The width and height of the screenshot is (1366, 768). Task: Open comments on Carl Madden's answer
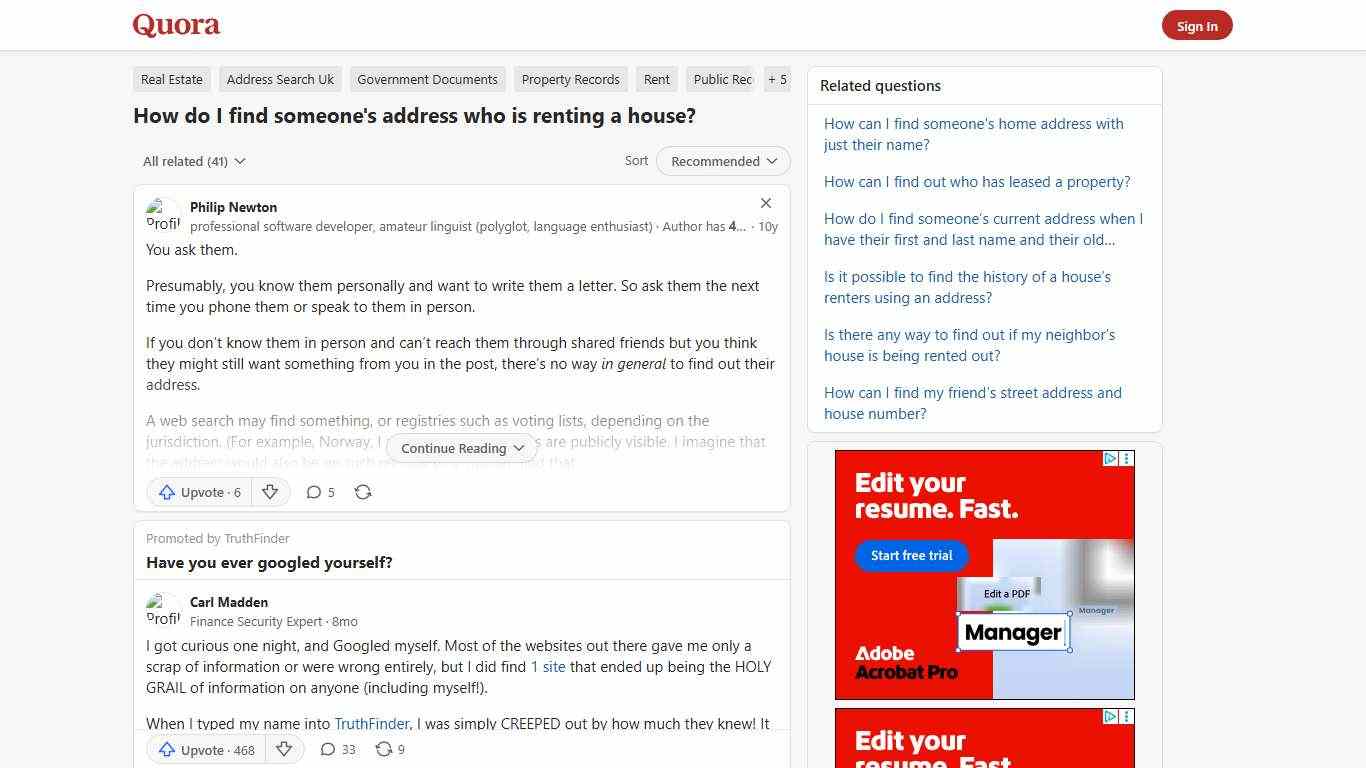tap(337, 749)
